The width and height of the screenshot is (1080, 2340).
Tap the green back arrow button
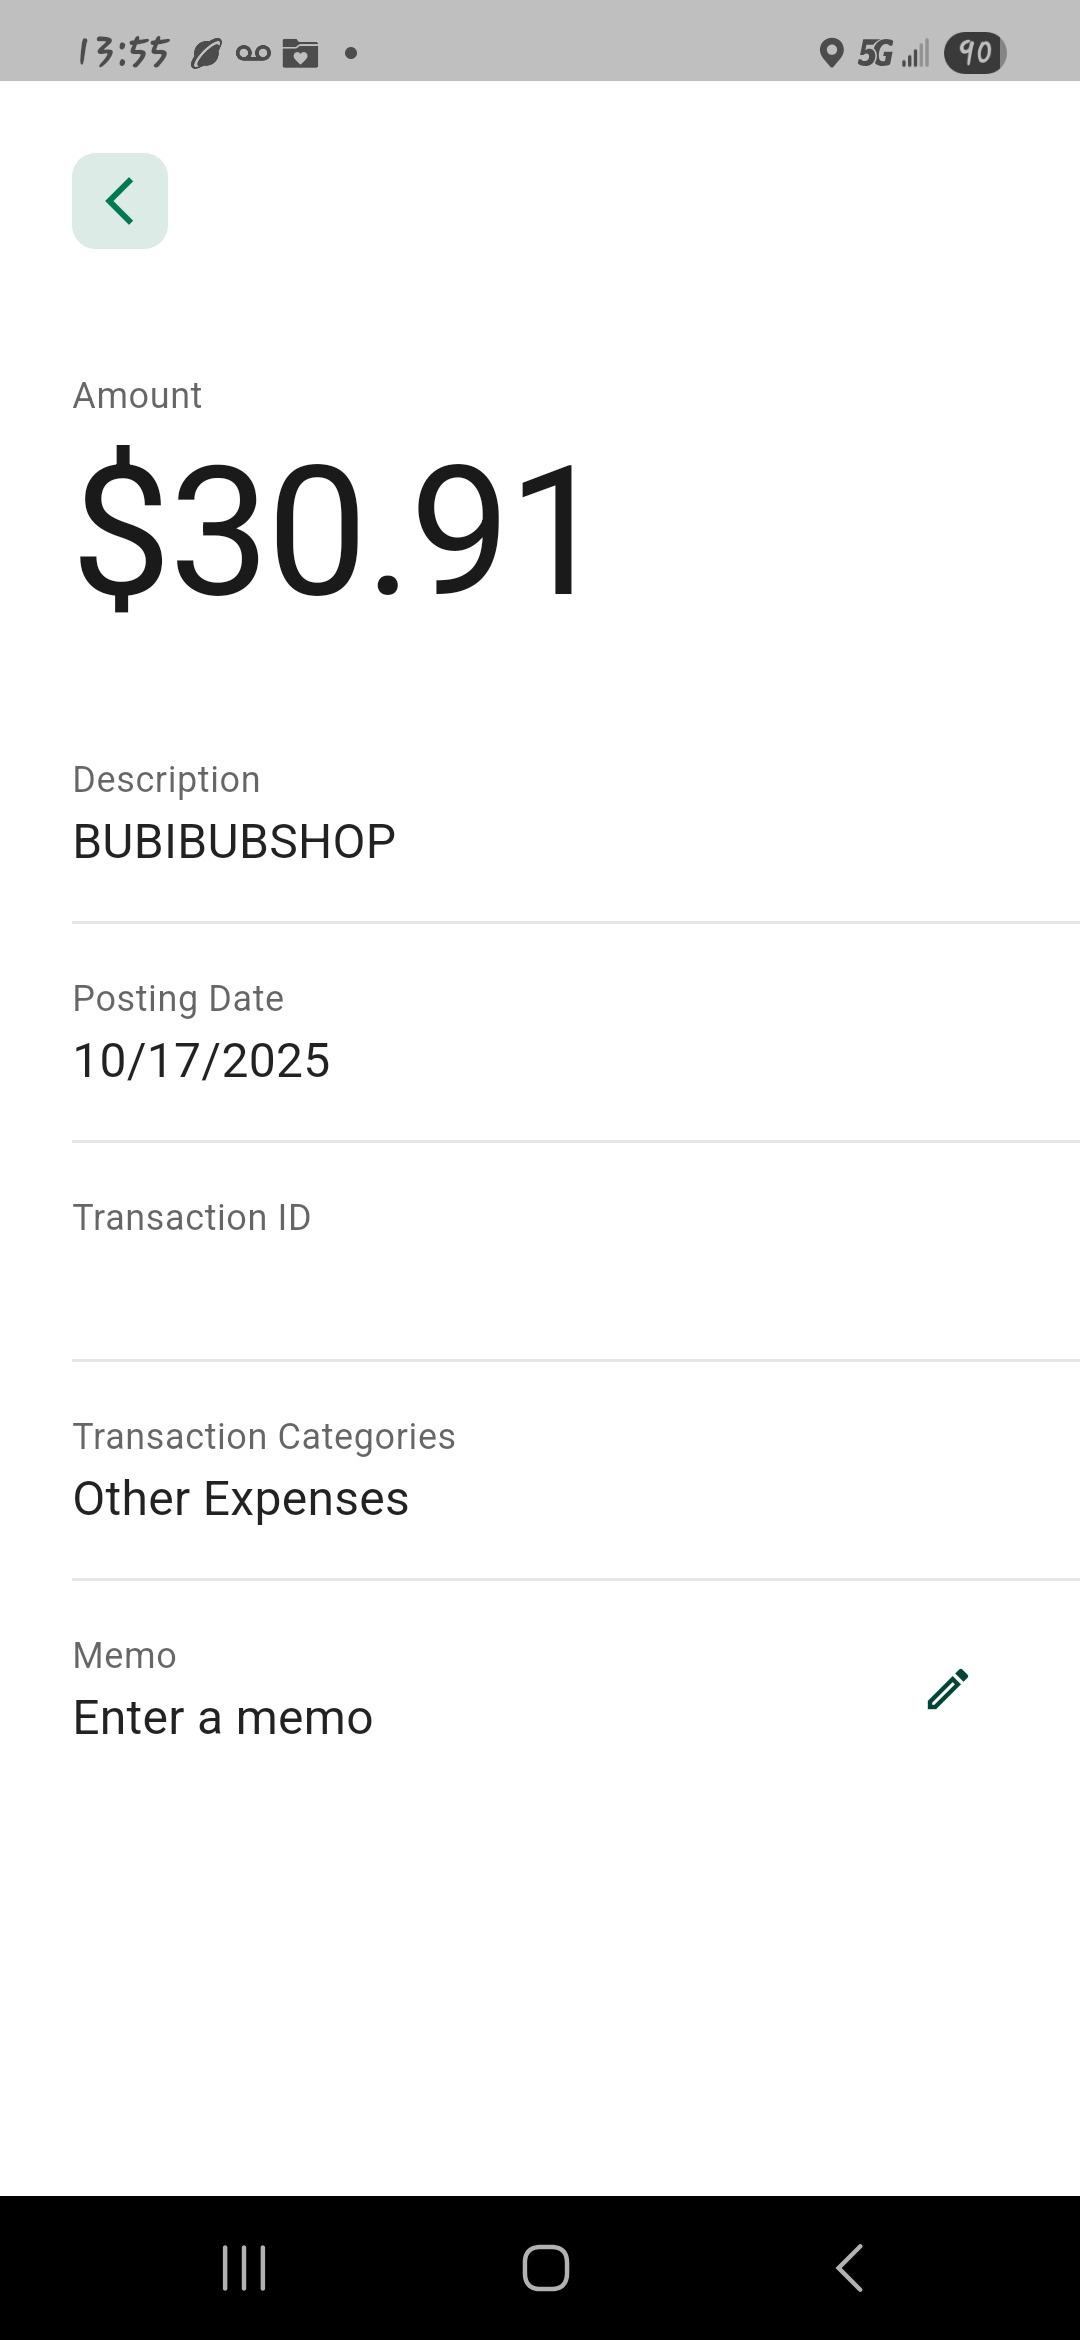[120, 201]
